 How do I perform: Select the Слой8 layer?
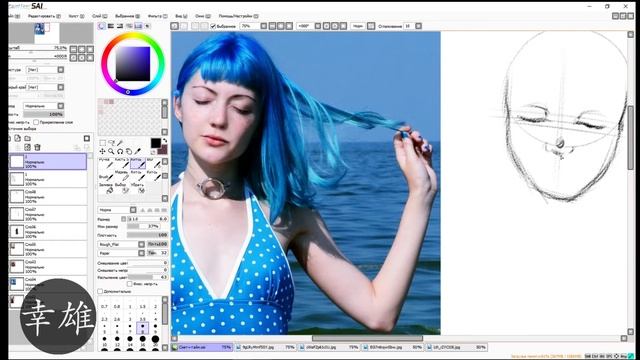coord(48,197)
